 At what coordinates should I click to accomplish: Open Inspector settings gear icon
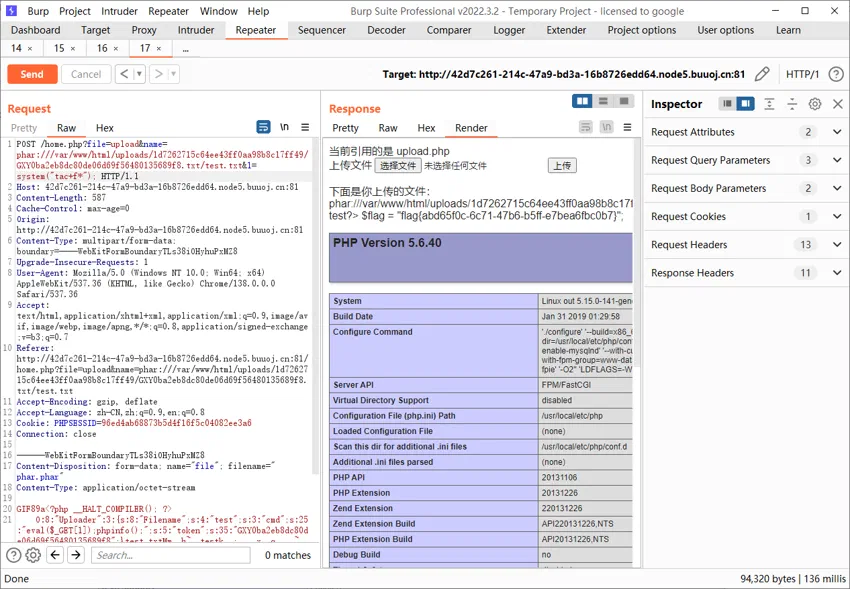click(x=815, y=104)
